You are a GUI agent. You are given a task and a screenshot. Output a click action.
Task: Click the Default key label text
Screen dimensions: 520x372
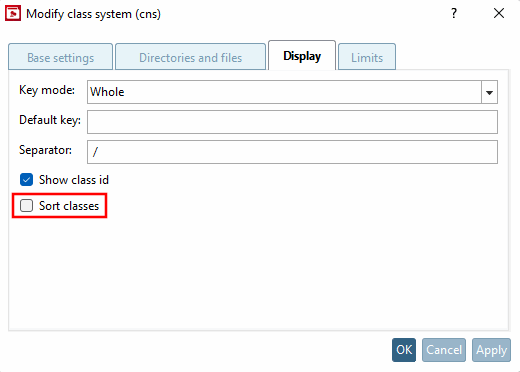click(50, 120)
